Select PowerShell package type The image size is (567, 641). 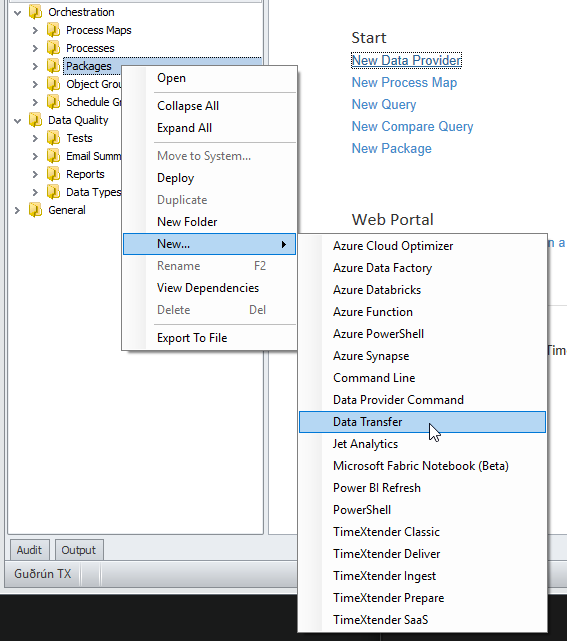click(x=423, y=510)
